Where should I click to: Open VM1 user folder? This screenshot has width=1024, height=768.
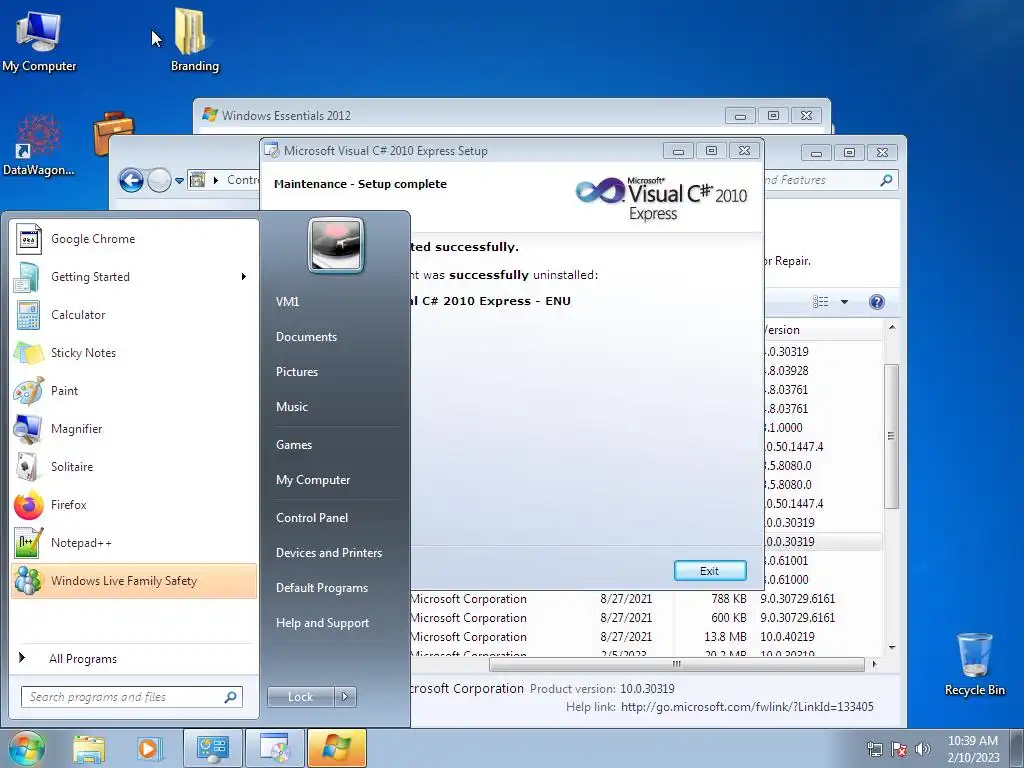[x=287, y=302]
